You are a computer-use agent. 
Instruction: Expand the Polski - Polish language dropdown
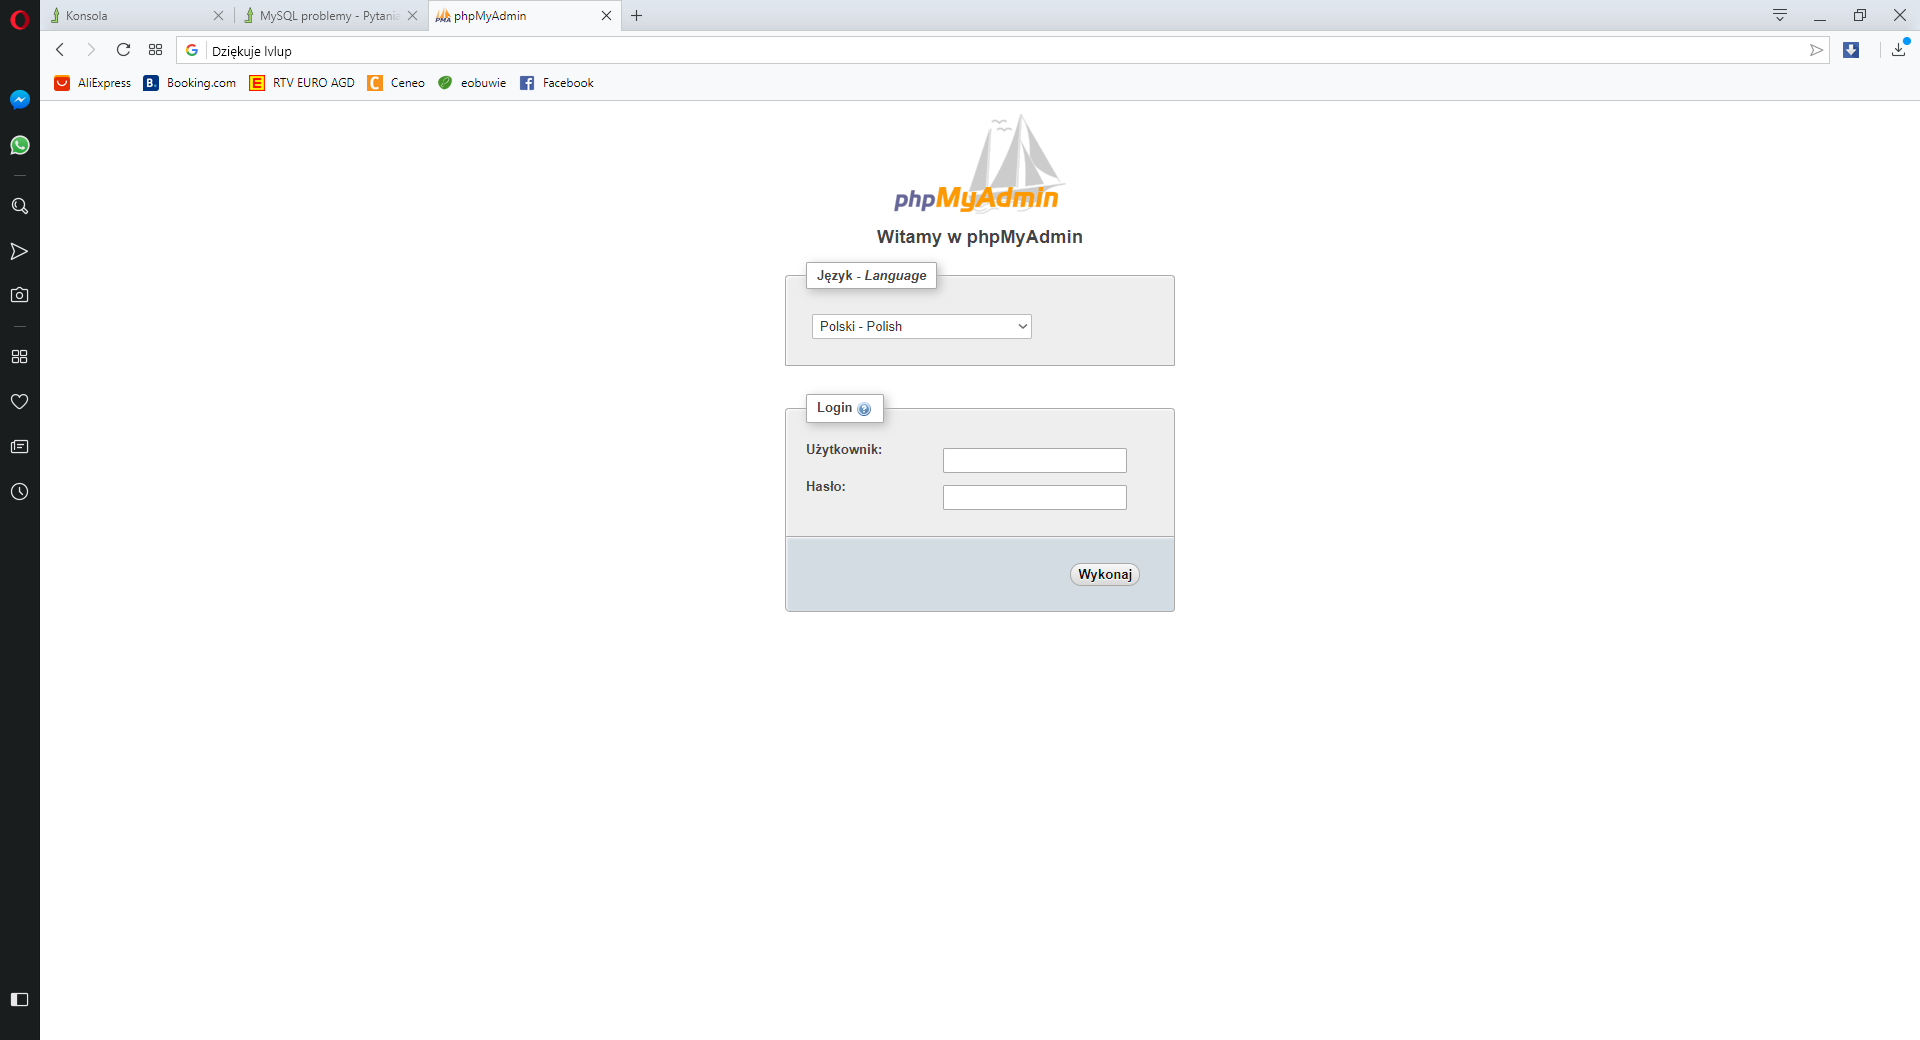click(x=921, y=327)
